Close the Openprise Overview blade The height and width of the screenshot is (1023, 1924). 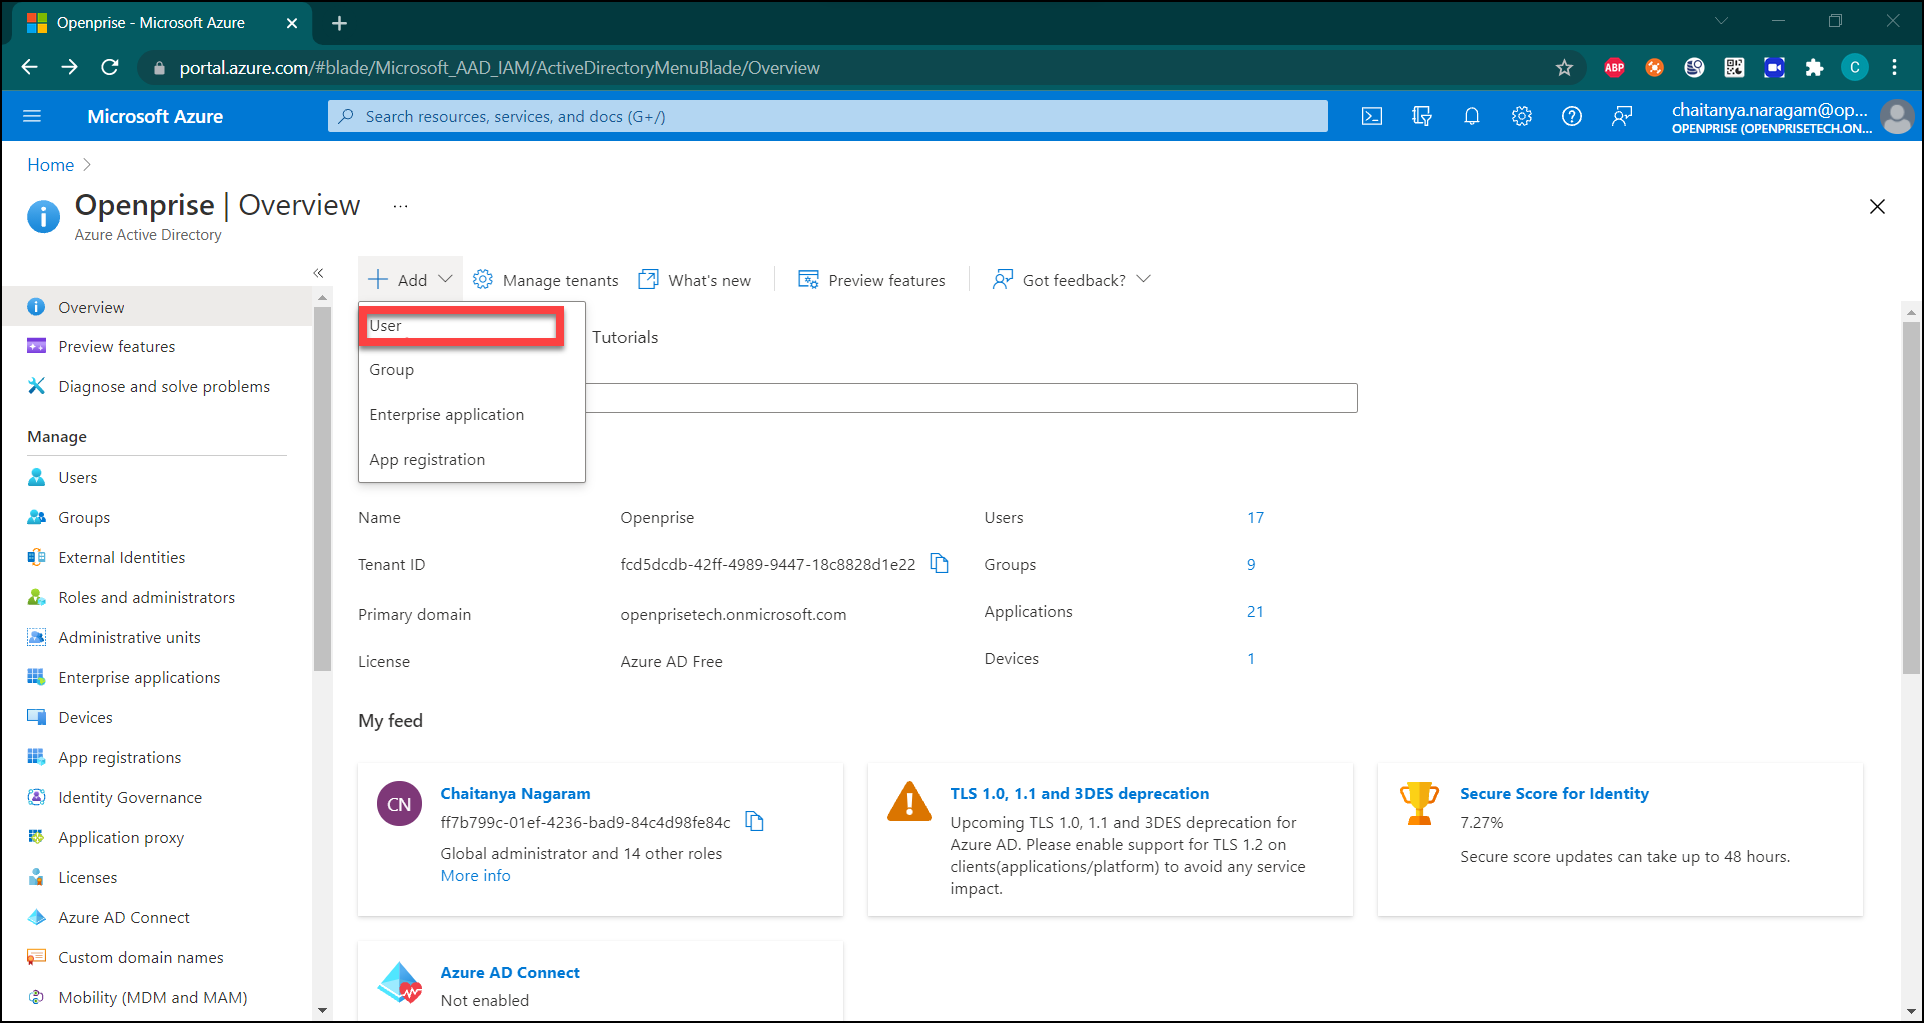pyautogui.click(x=1877, y=206)
